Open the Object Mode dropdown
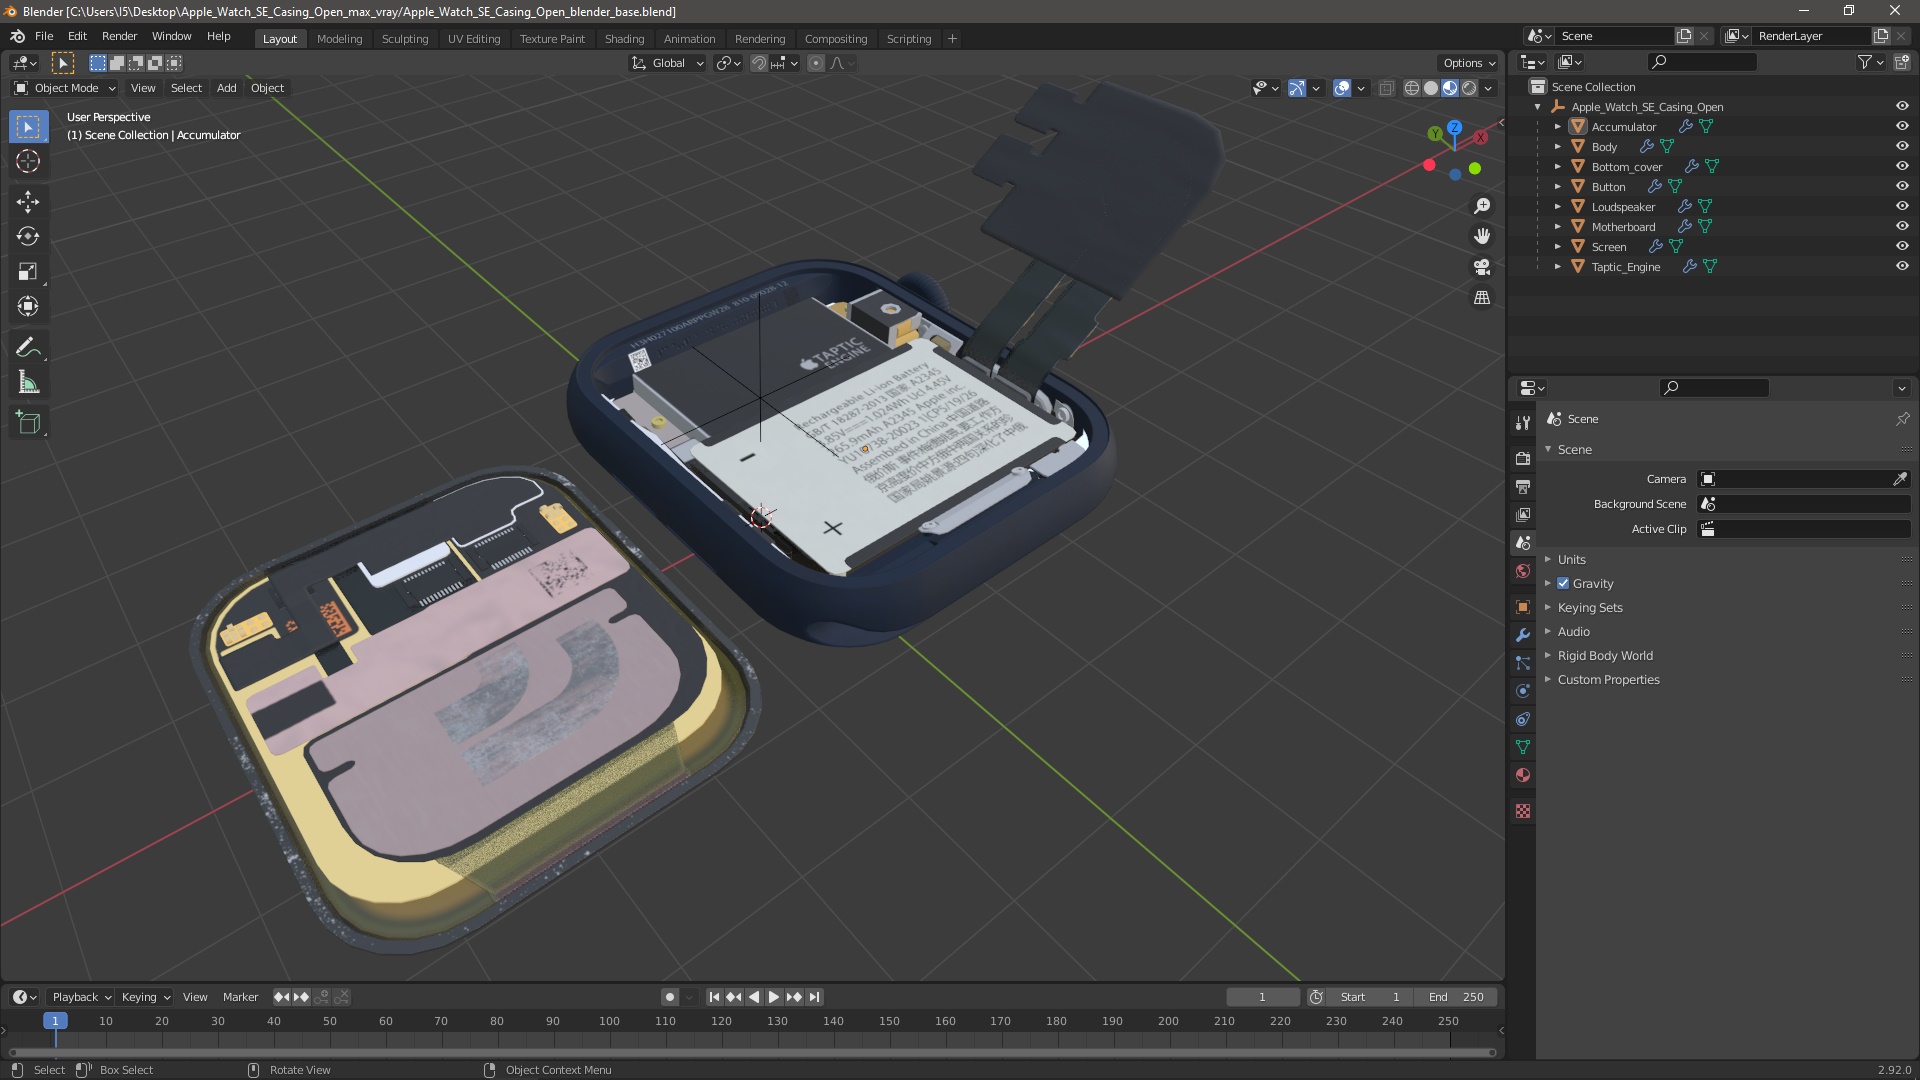The height and width of the screenshot is (1080, 1920). pyautogui.click(x=65, y=88)
